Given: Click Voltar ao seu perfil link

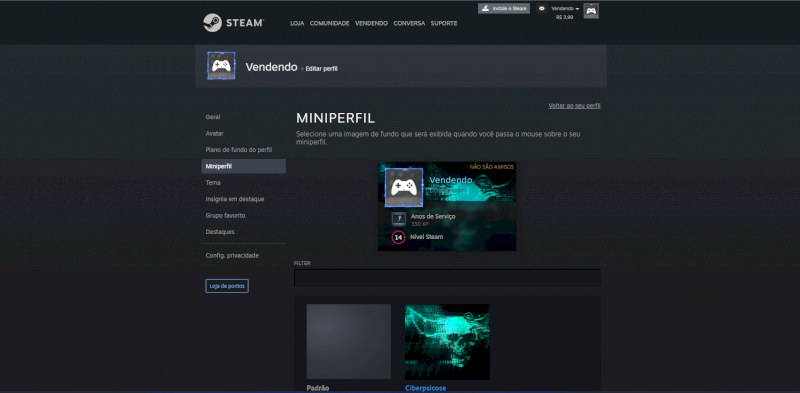Looking at the screenshot, I should click(574, 106).
